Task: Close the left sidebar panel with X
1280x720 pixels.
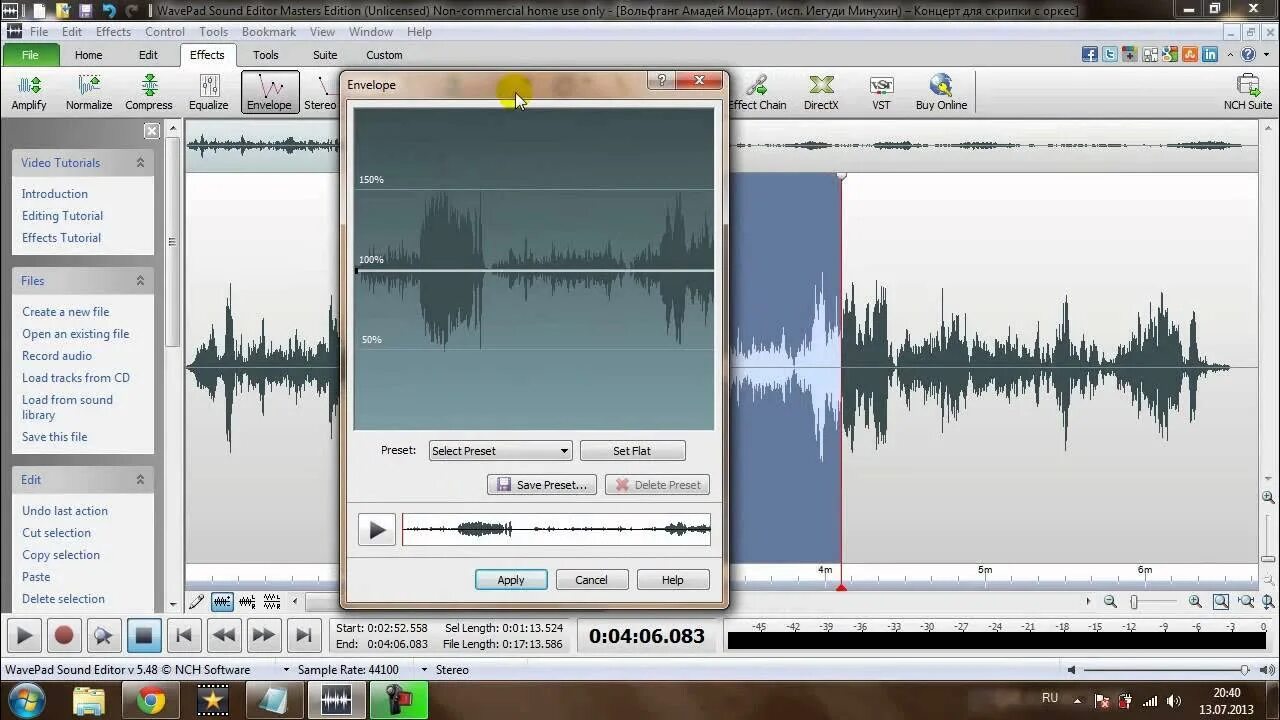Action: (152, 131)
